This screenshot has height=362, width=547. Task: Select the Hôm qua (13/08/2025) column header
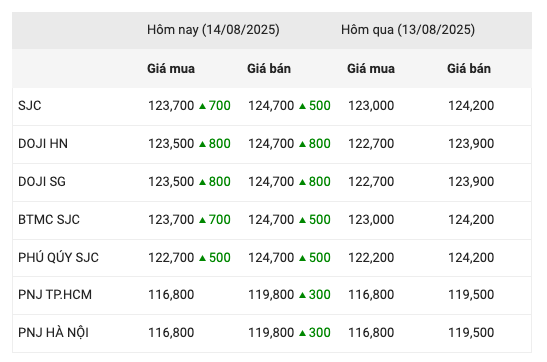[x=408, y=30]
